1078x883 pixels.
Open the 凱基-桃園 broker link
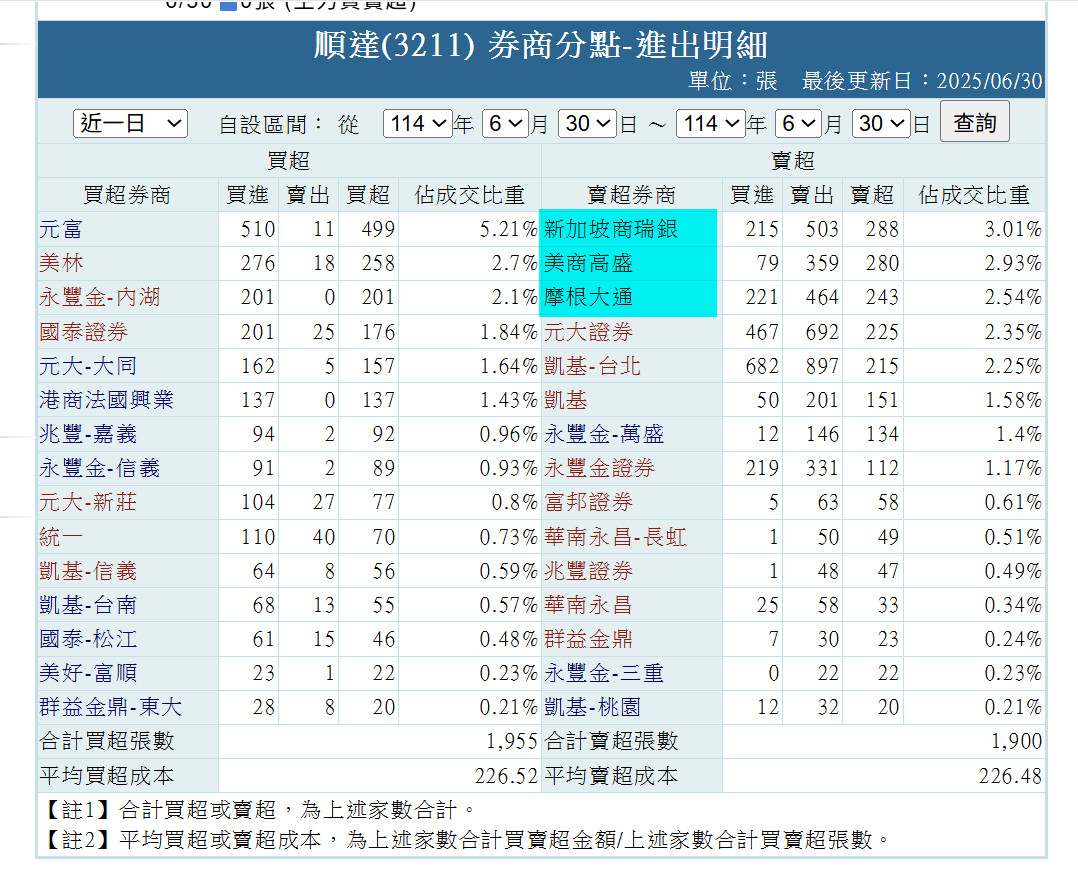(x=592, y=707)
